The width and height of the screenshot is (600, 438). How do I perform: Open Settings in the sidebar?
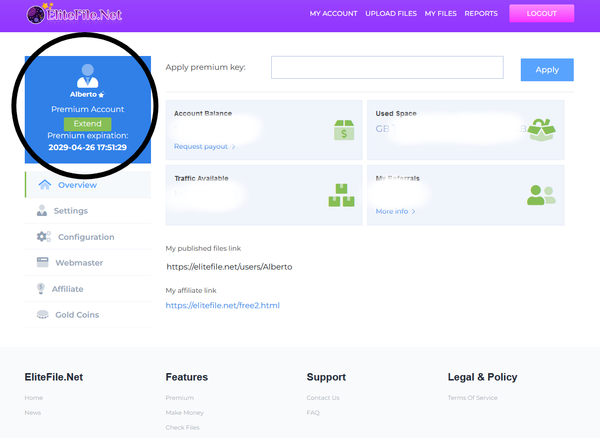70,211
